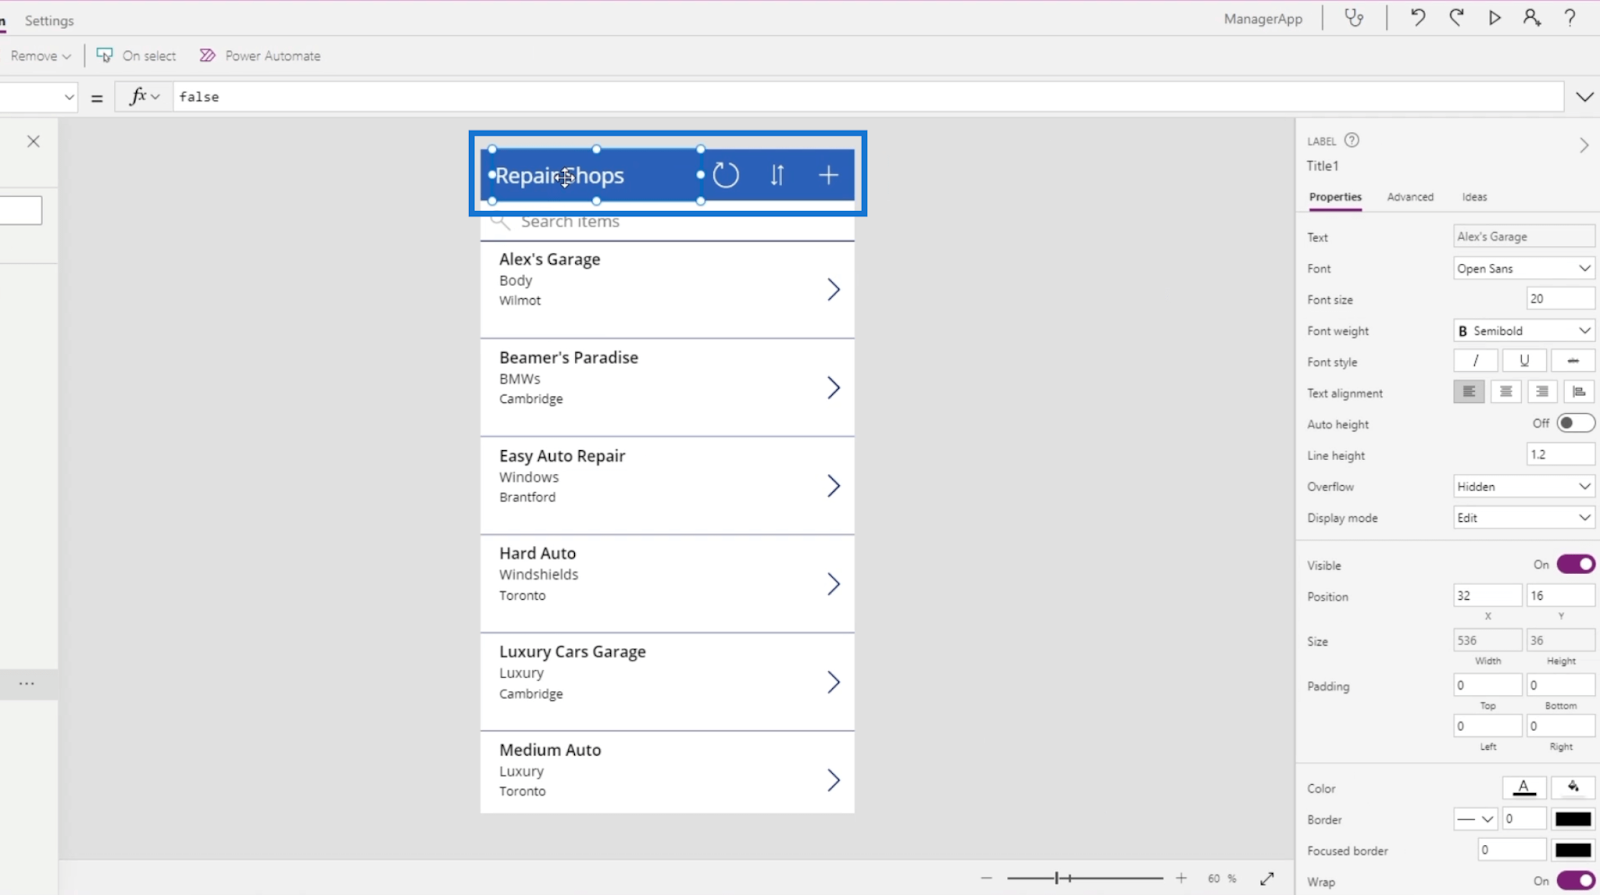Click the add new item plus icon
This screenshot has height=895, width=1600.
point(828,175)
